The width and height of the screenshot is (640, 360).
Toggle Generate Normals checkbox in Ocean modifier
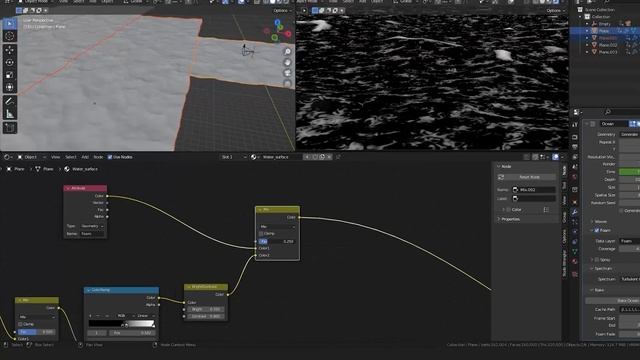click(621, 211)
